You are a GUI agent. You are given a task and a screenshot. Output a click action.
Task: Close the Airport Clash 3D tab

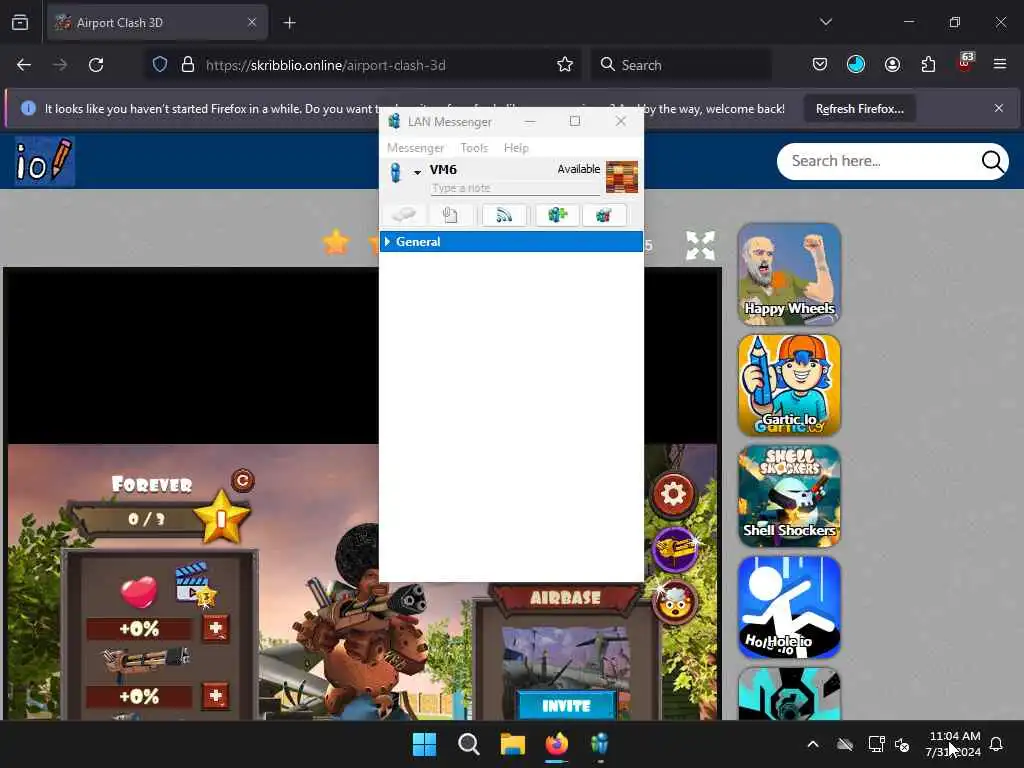[x=252, y=23]
